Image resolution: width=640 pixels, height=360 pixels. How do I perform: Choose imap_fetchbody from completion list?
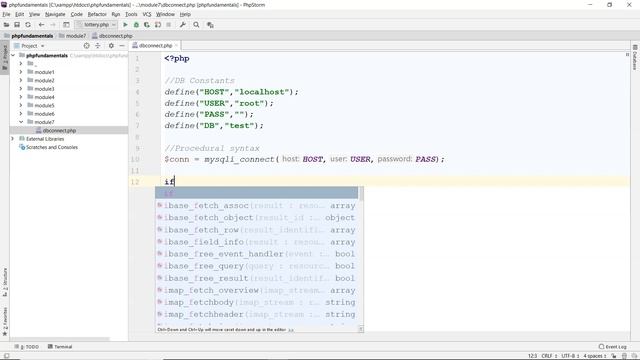256,302
